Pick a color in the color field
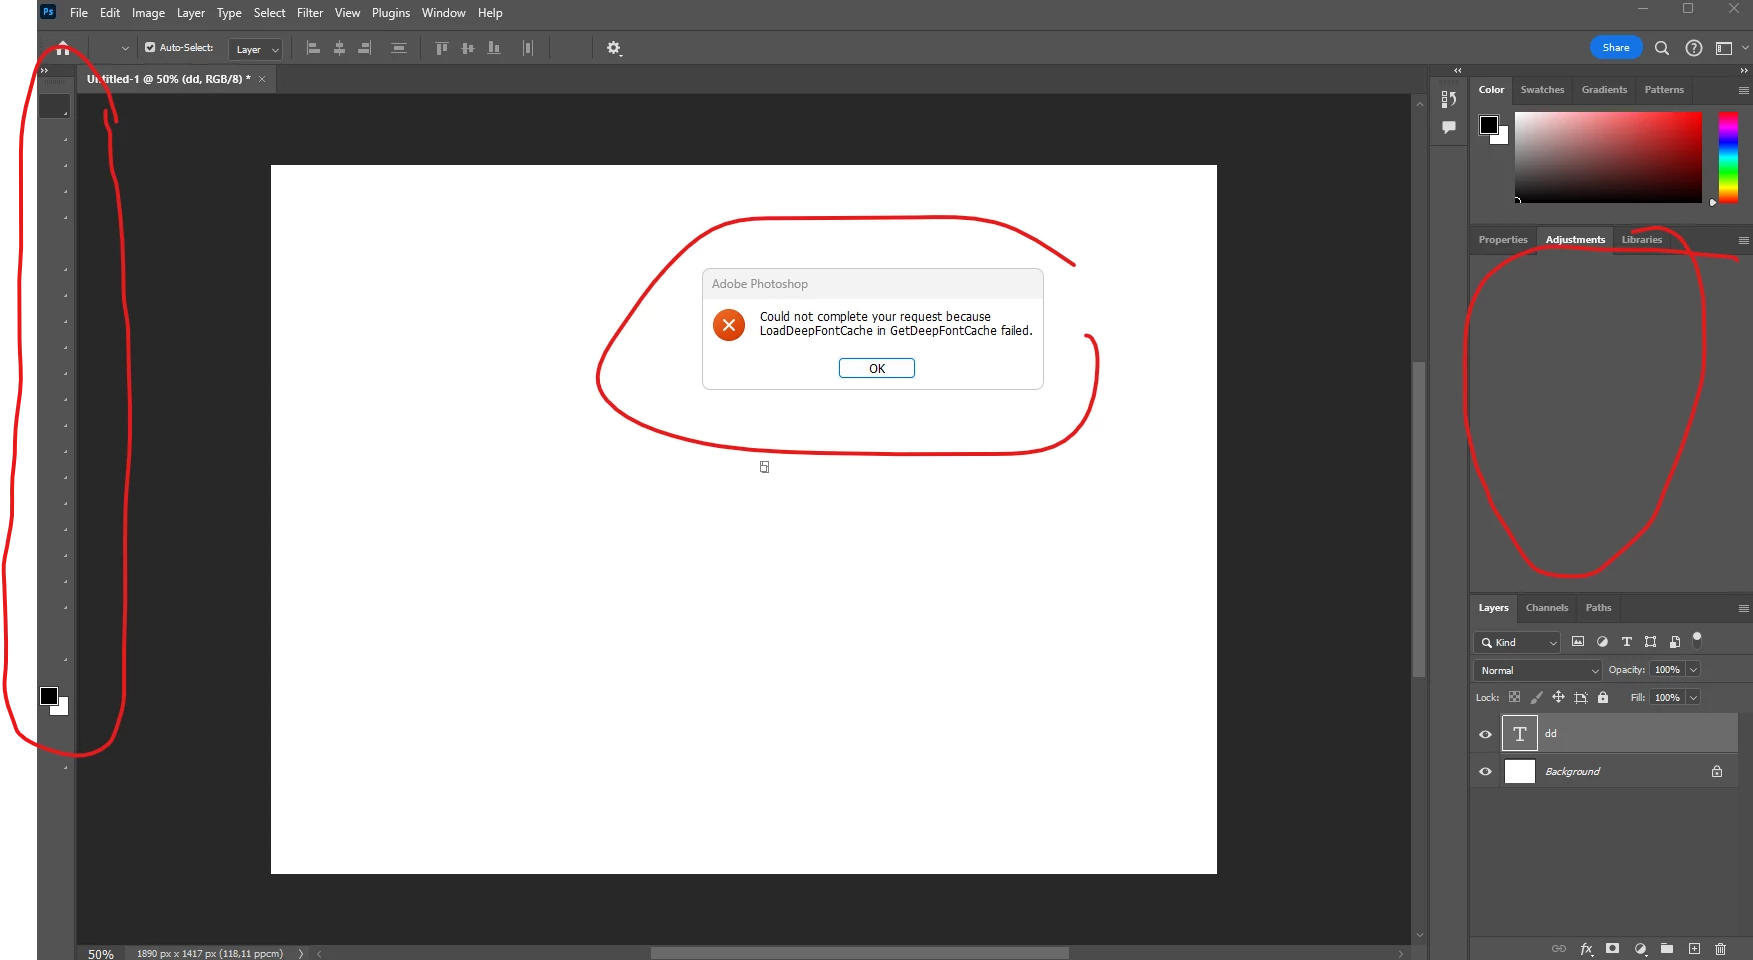This screenshot has width=1753, height=960. point(1608,157)
